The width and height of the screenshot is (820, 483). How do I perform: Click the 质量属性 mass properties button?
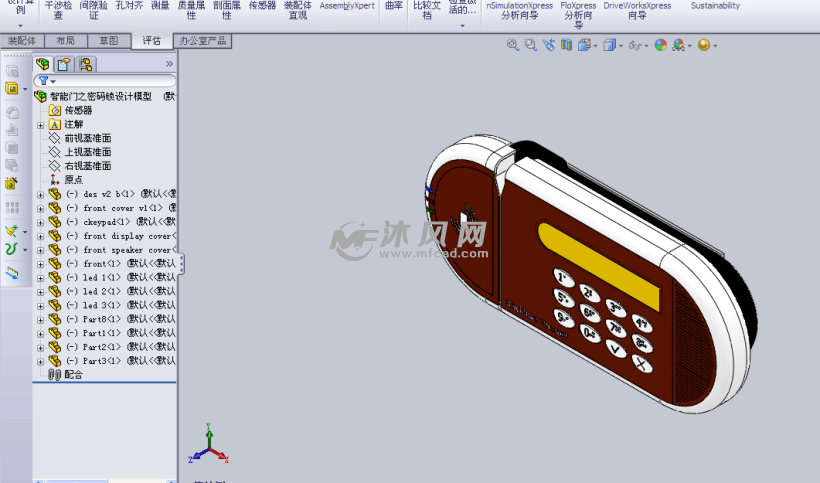pyautogui.click(x=191, y=10)
